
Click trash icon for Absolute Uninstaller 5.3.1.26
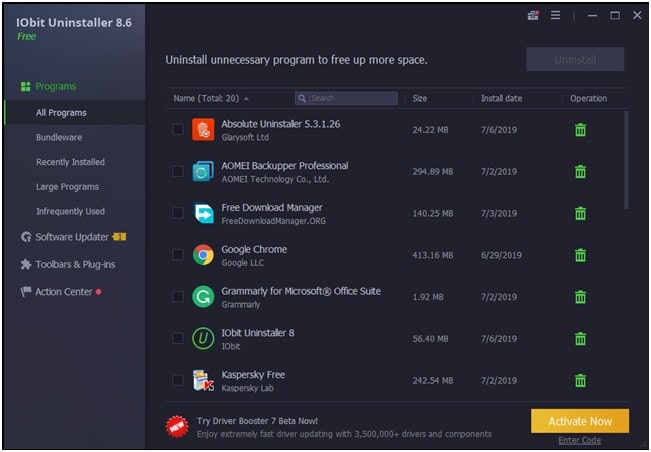[x=580, y=130]
